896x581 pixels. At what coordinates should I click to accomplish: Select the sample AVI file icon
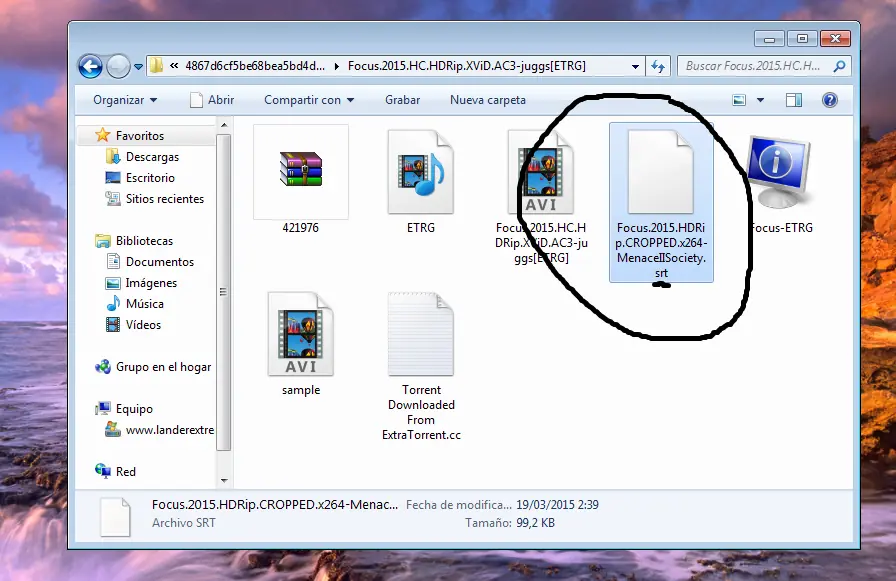coord(301,334)
